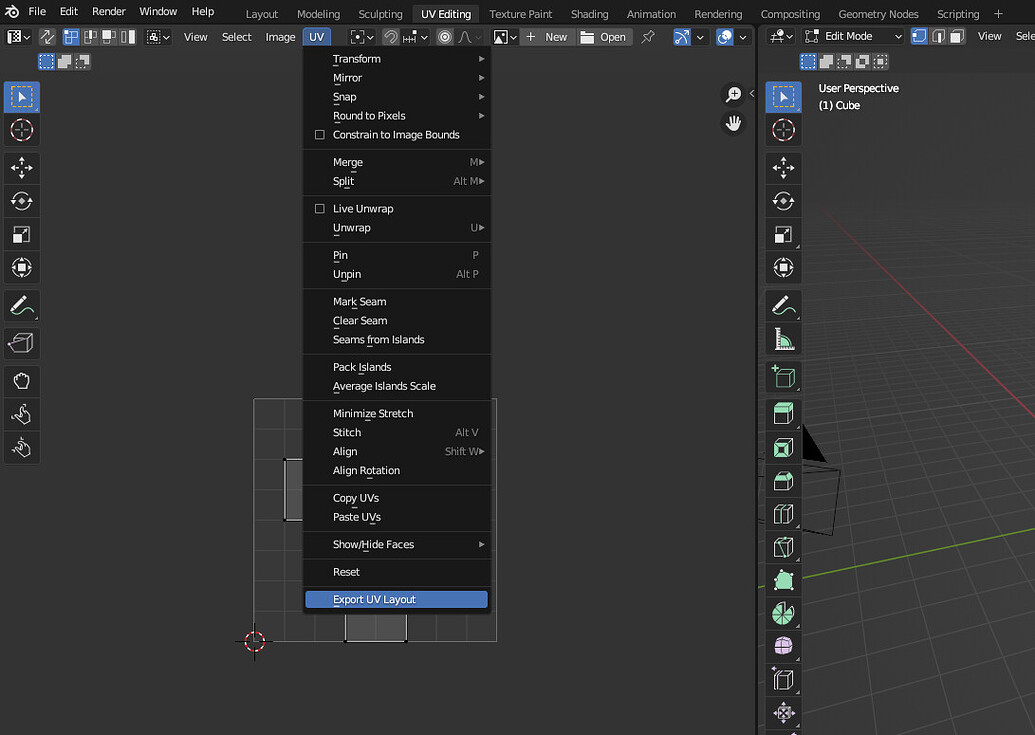Click the Blender logo icon

click(12, 11)
